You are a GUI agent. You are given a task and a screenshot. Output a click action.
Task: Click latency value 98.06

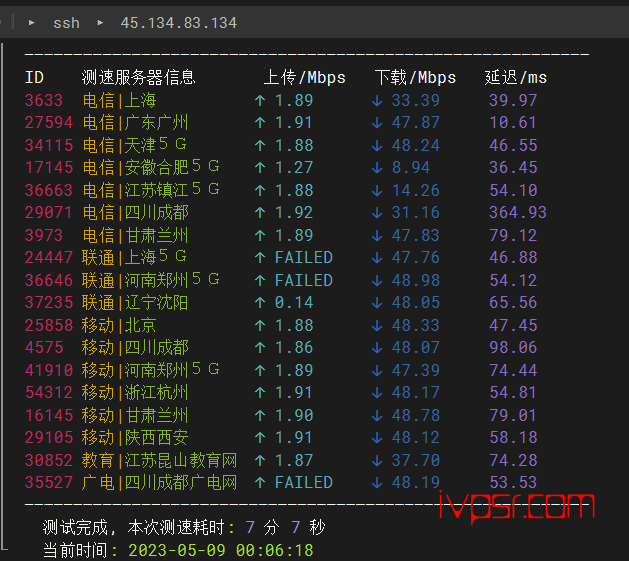pos(513,347)
